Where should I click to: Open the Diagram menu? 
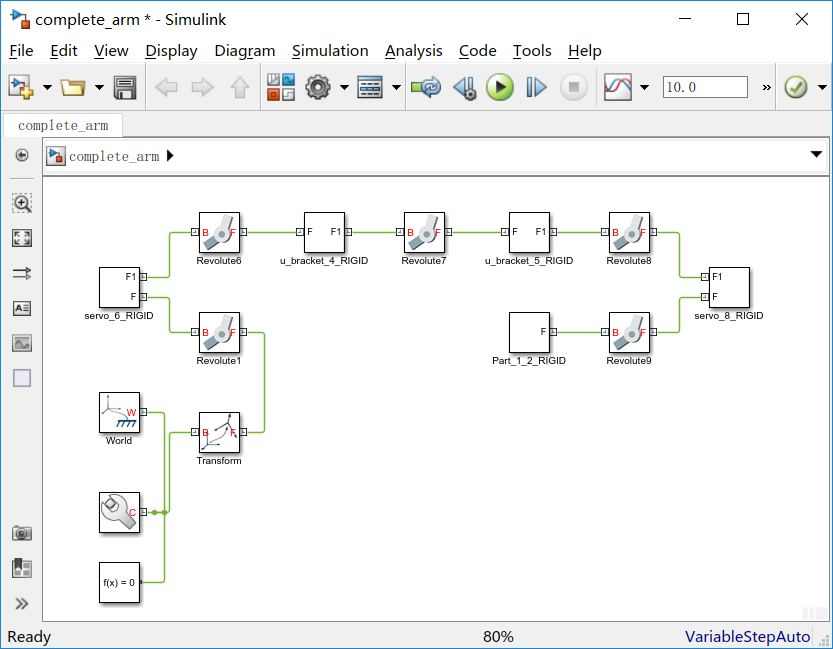click(244, 51)
